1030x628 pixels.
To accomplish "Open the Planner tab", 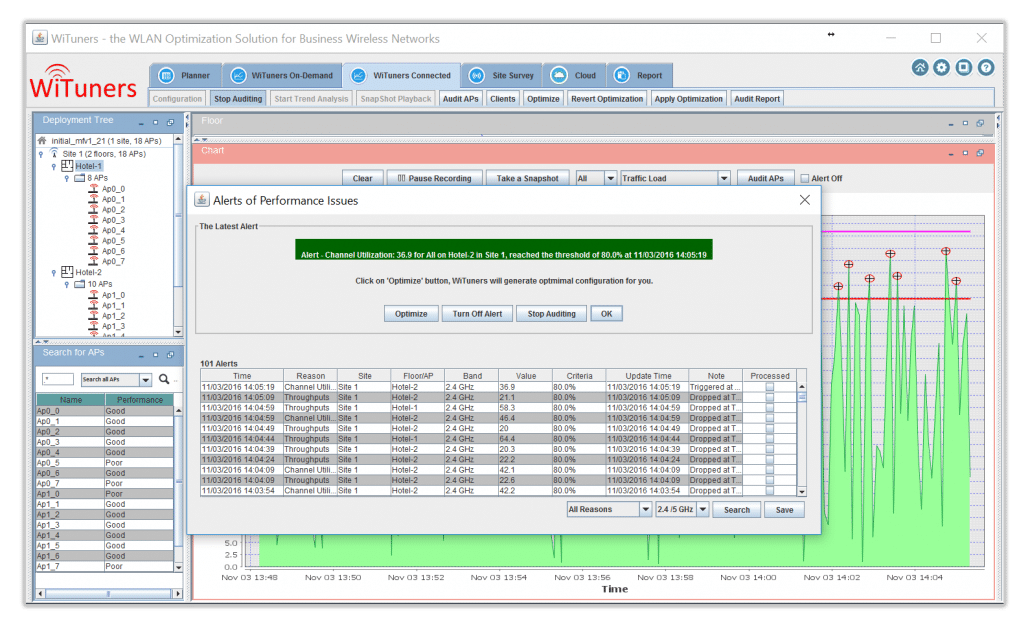I will 186,76.
